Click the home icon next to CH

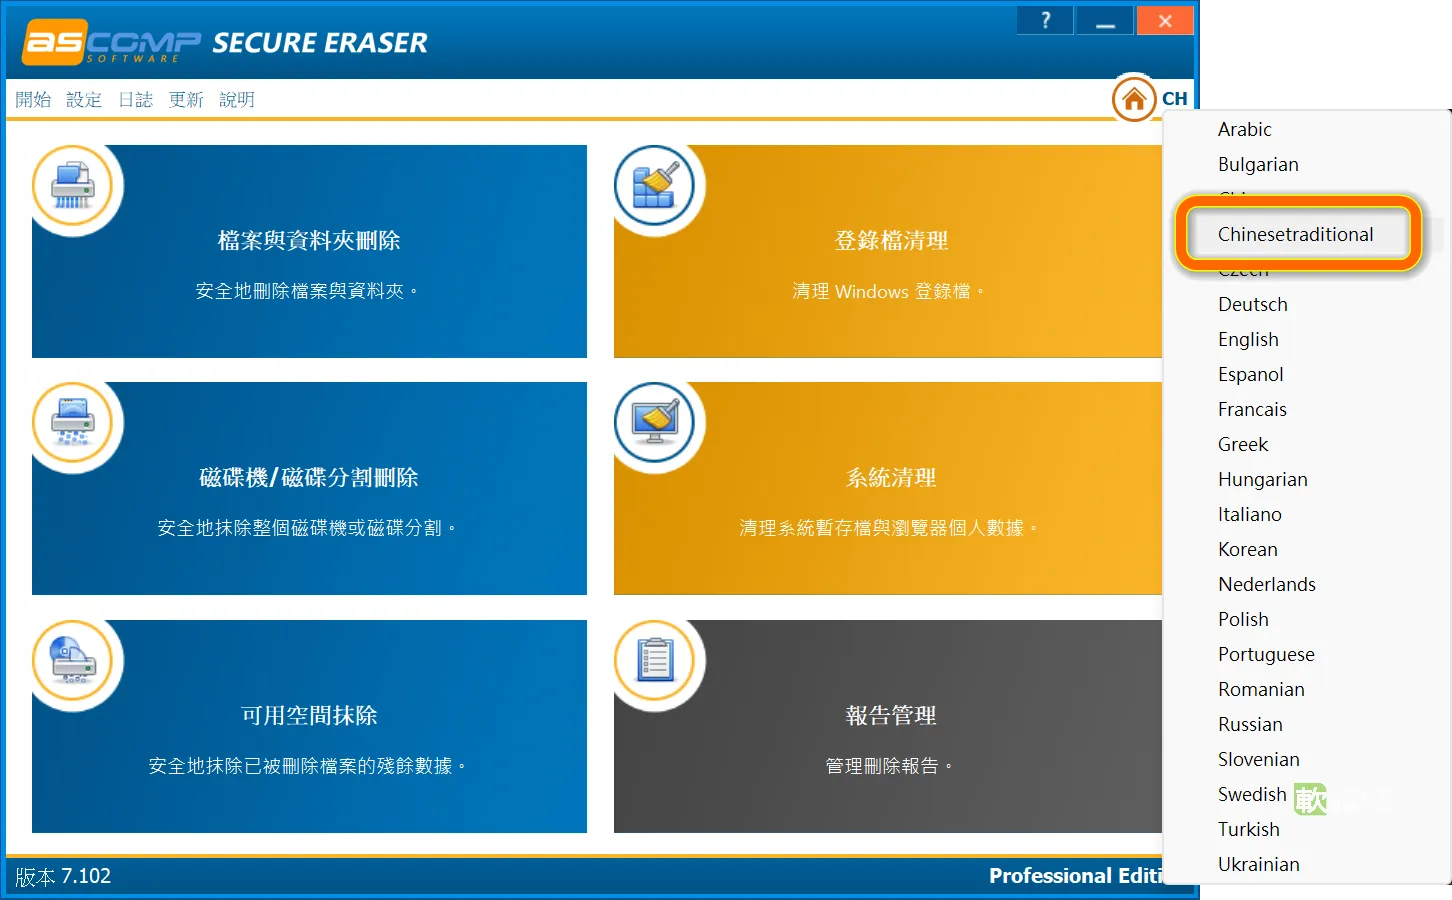(1134, 98)
